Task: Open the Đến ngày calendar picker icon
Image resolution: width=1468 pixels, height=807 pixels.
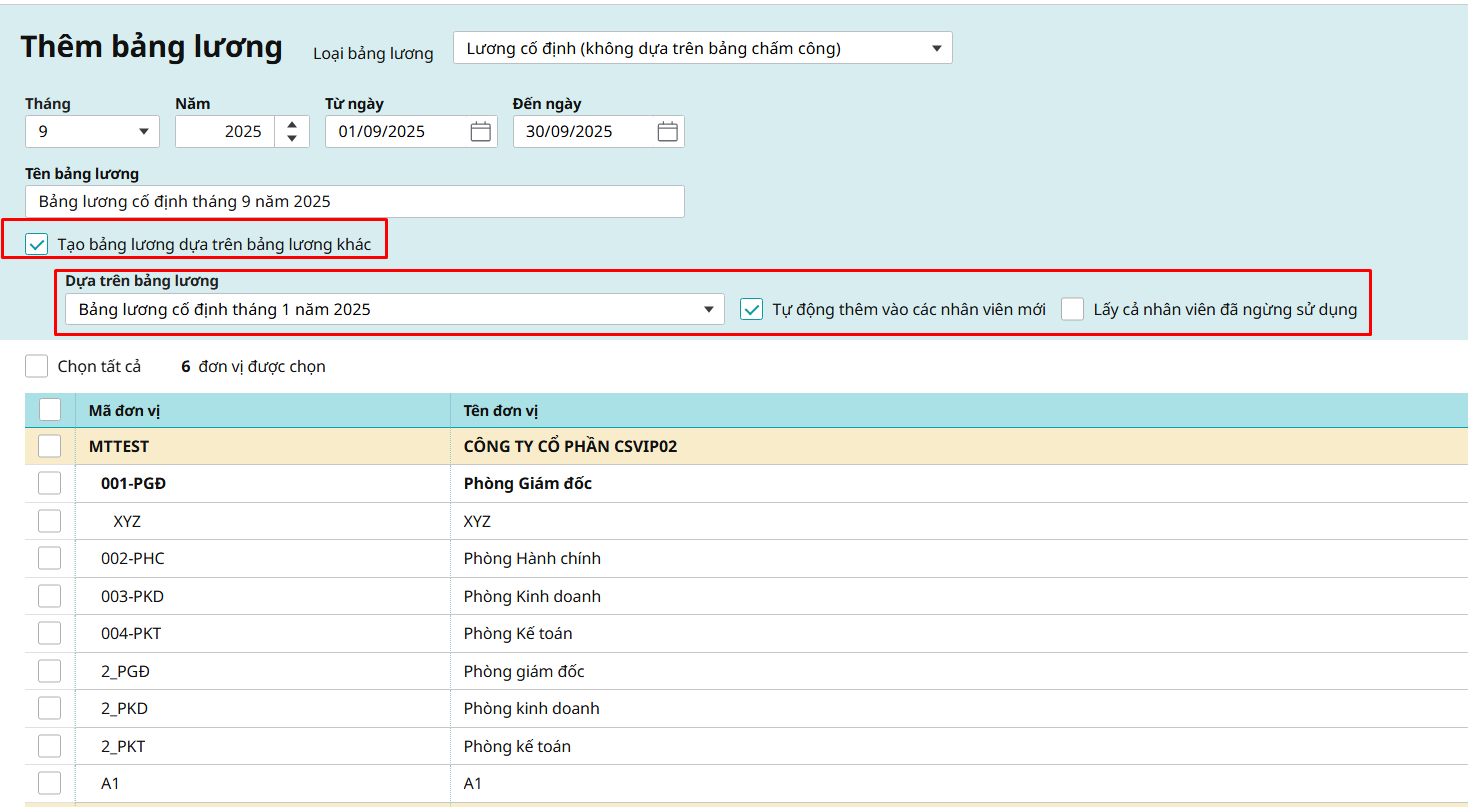Action: pyautogui.click(x=667, y=131)
